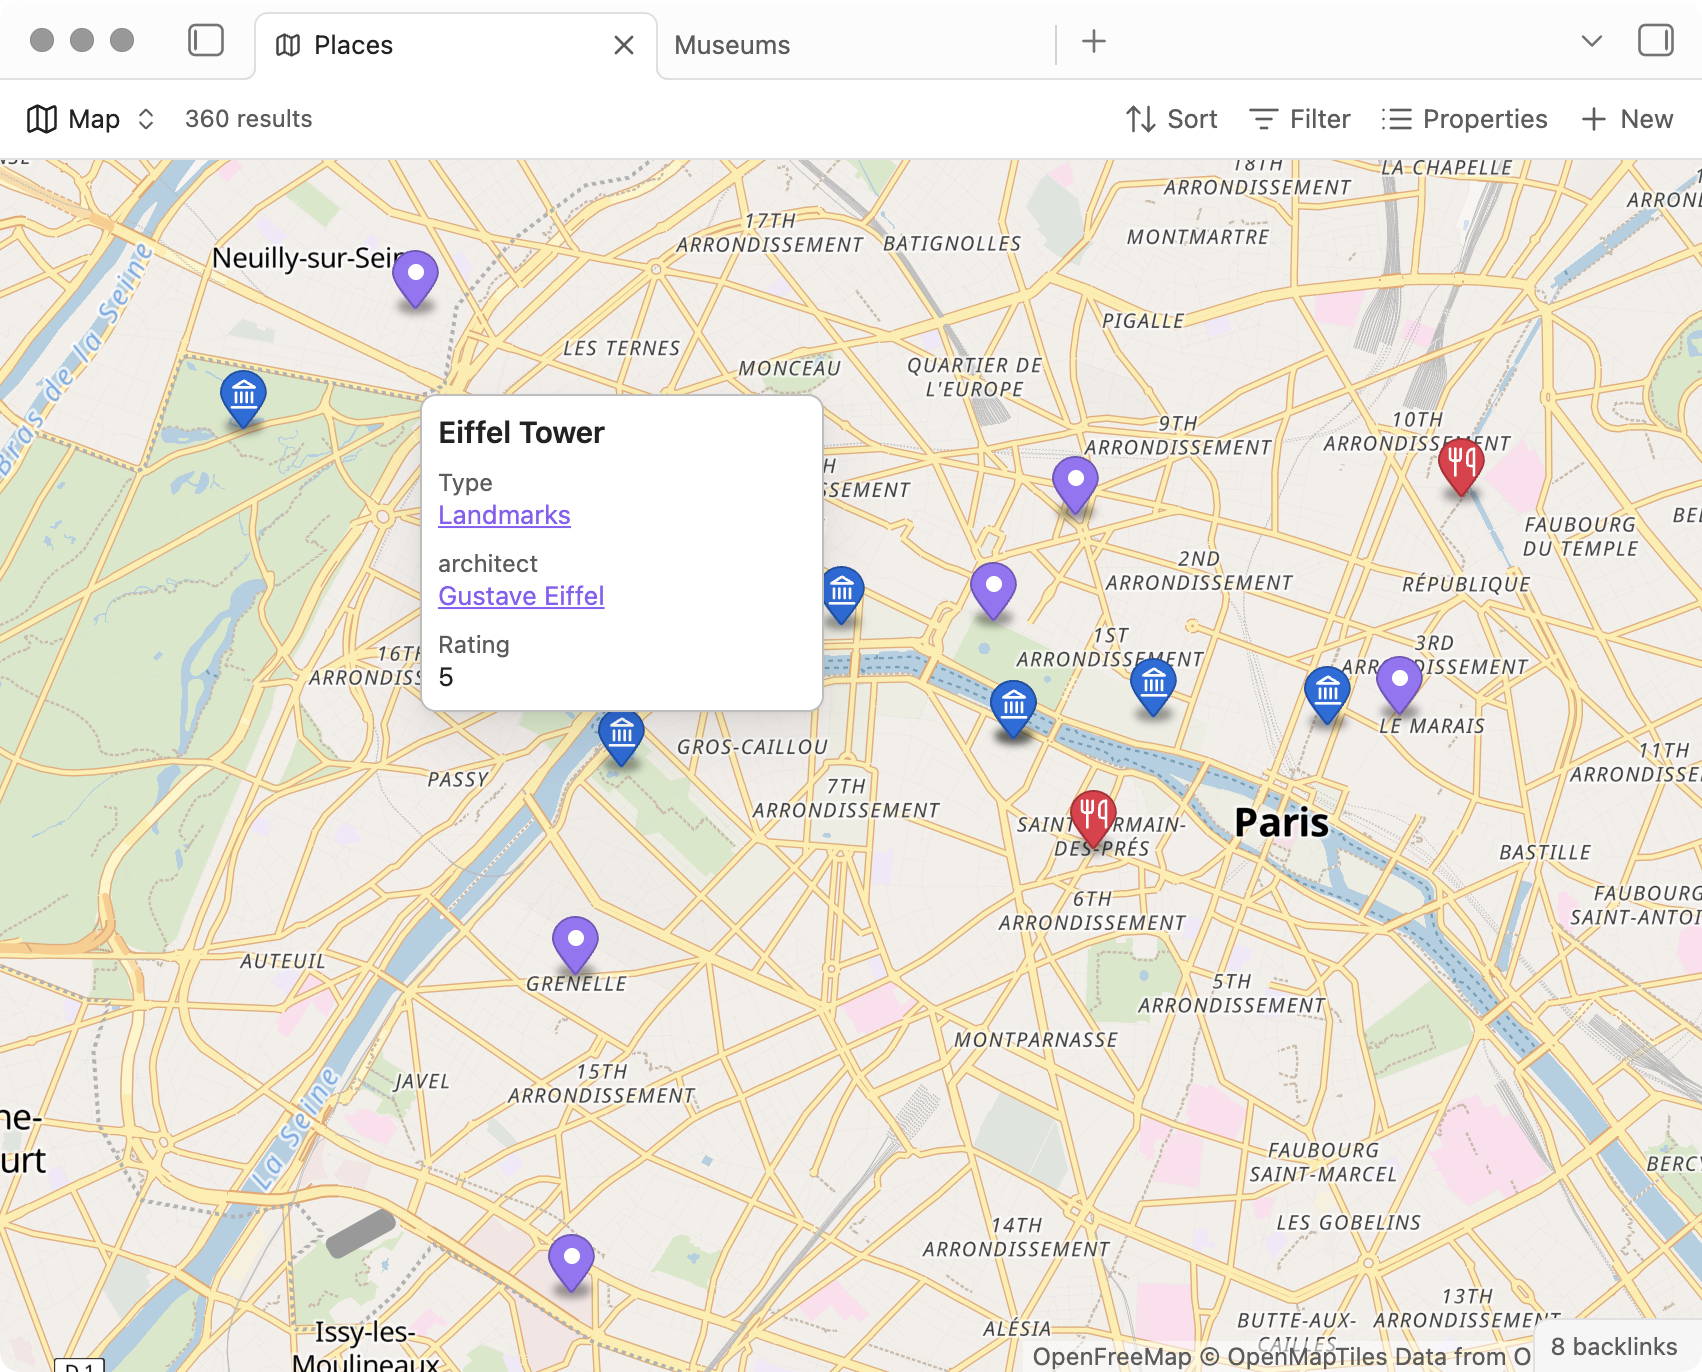Select the Places tab
This screenshot has height=1372, width=1702.
coord(352,44)
